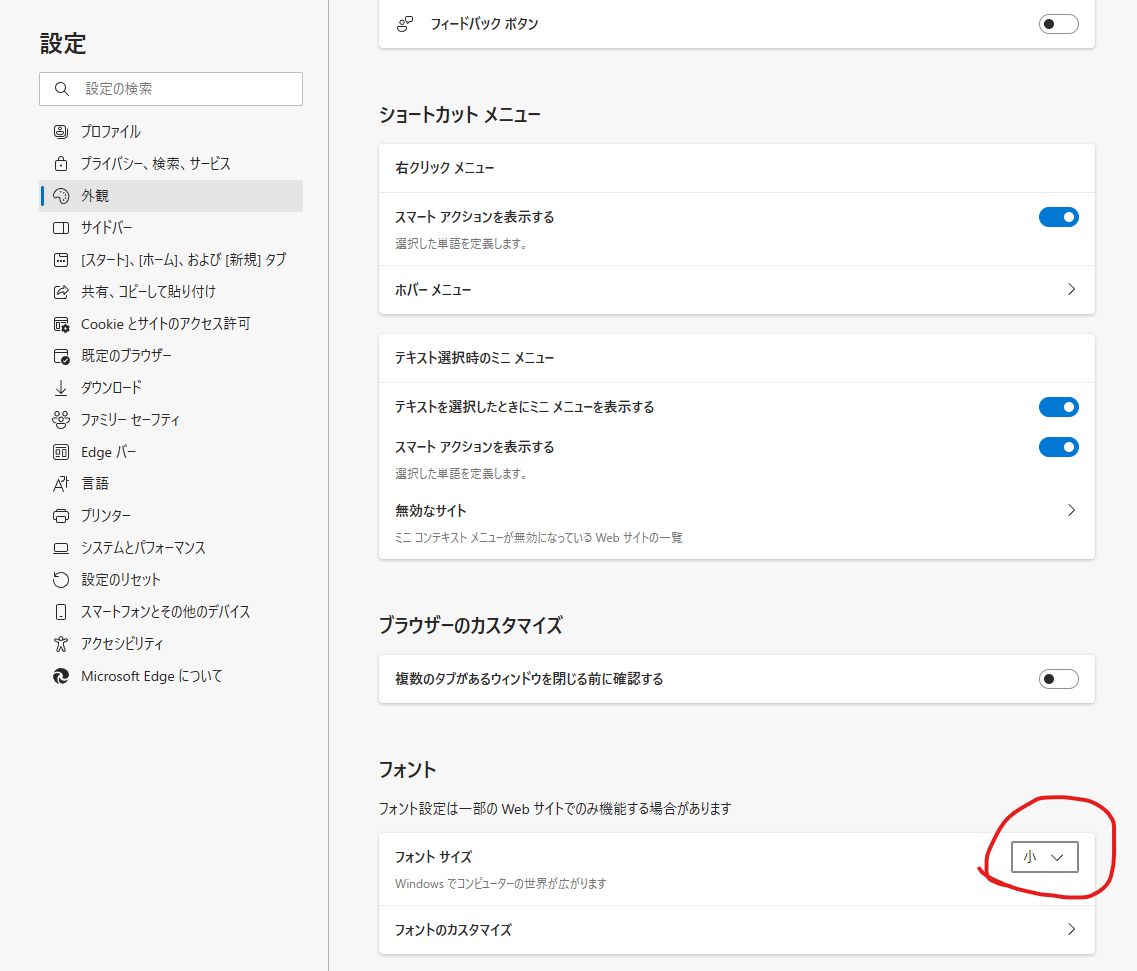
Task: Go to 既定のブラウザー settings
Action: click(x=170, y=356)
